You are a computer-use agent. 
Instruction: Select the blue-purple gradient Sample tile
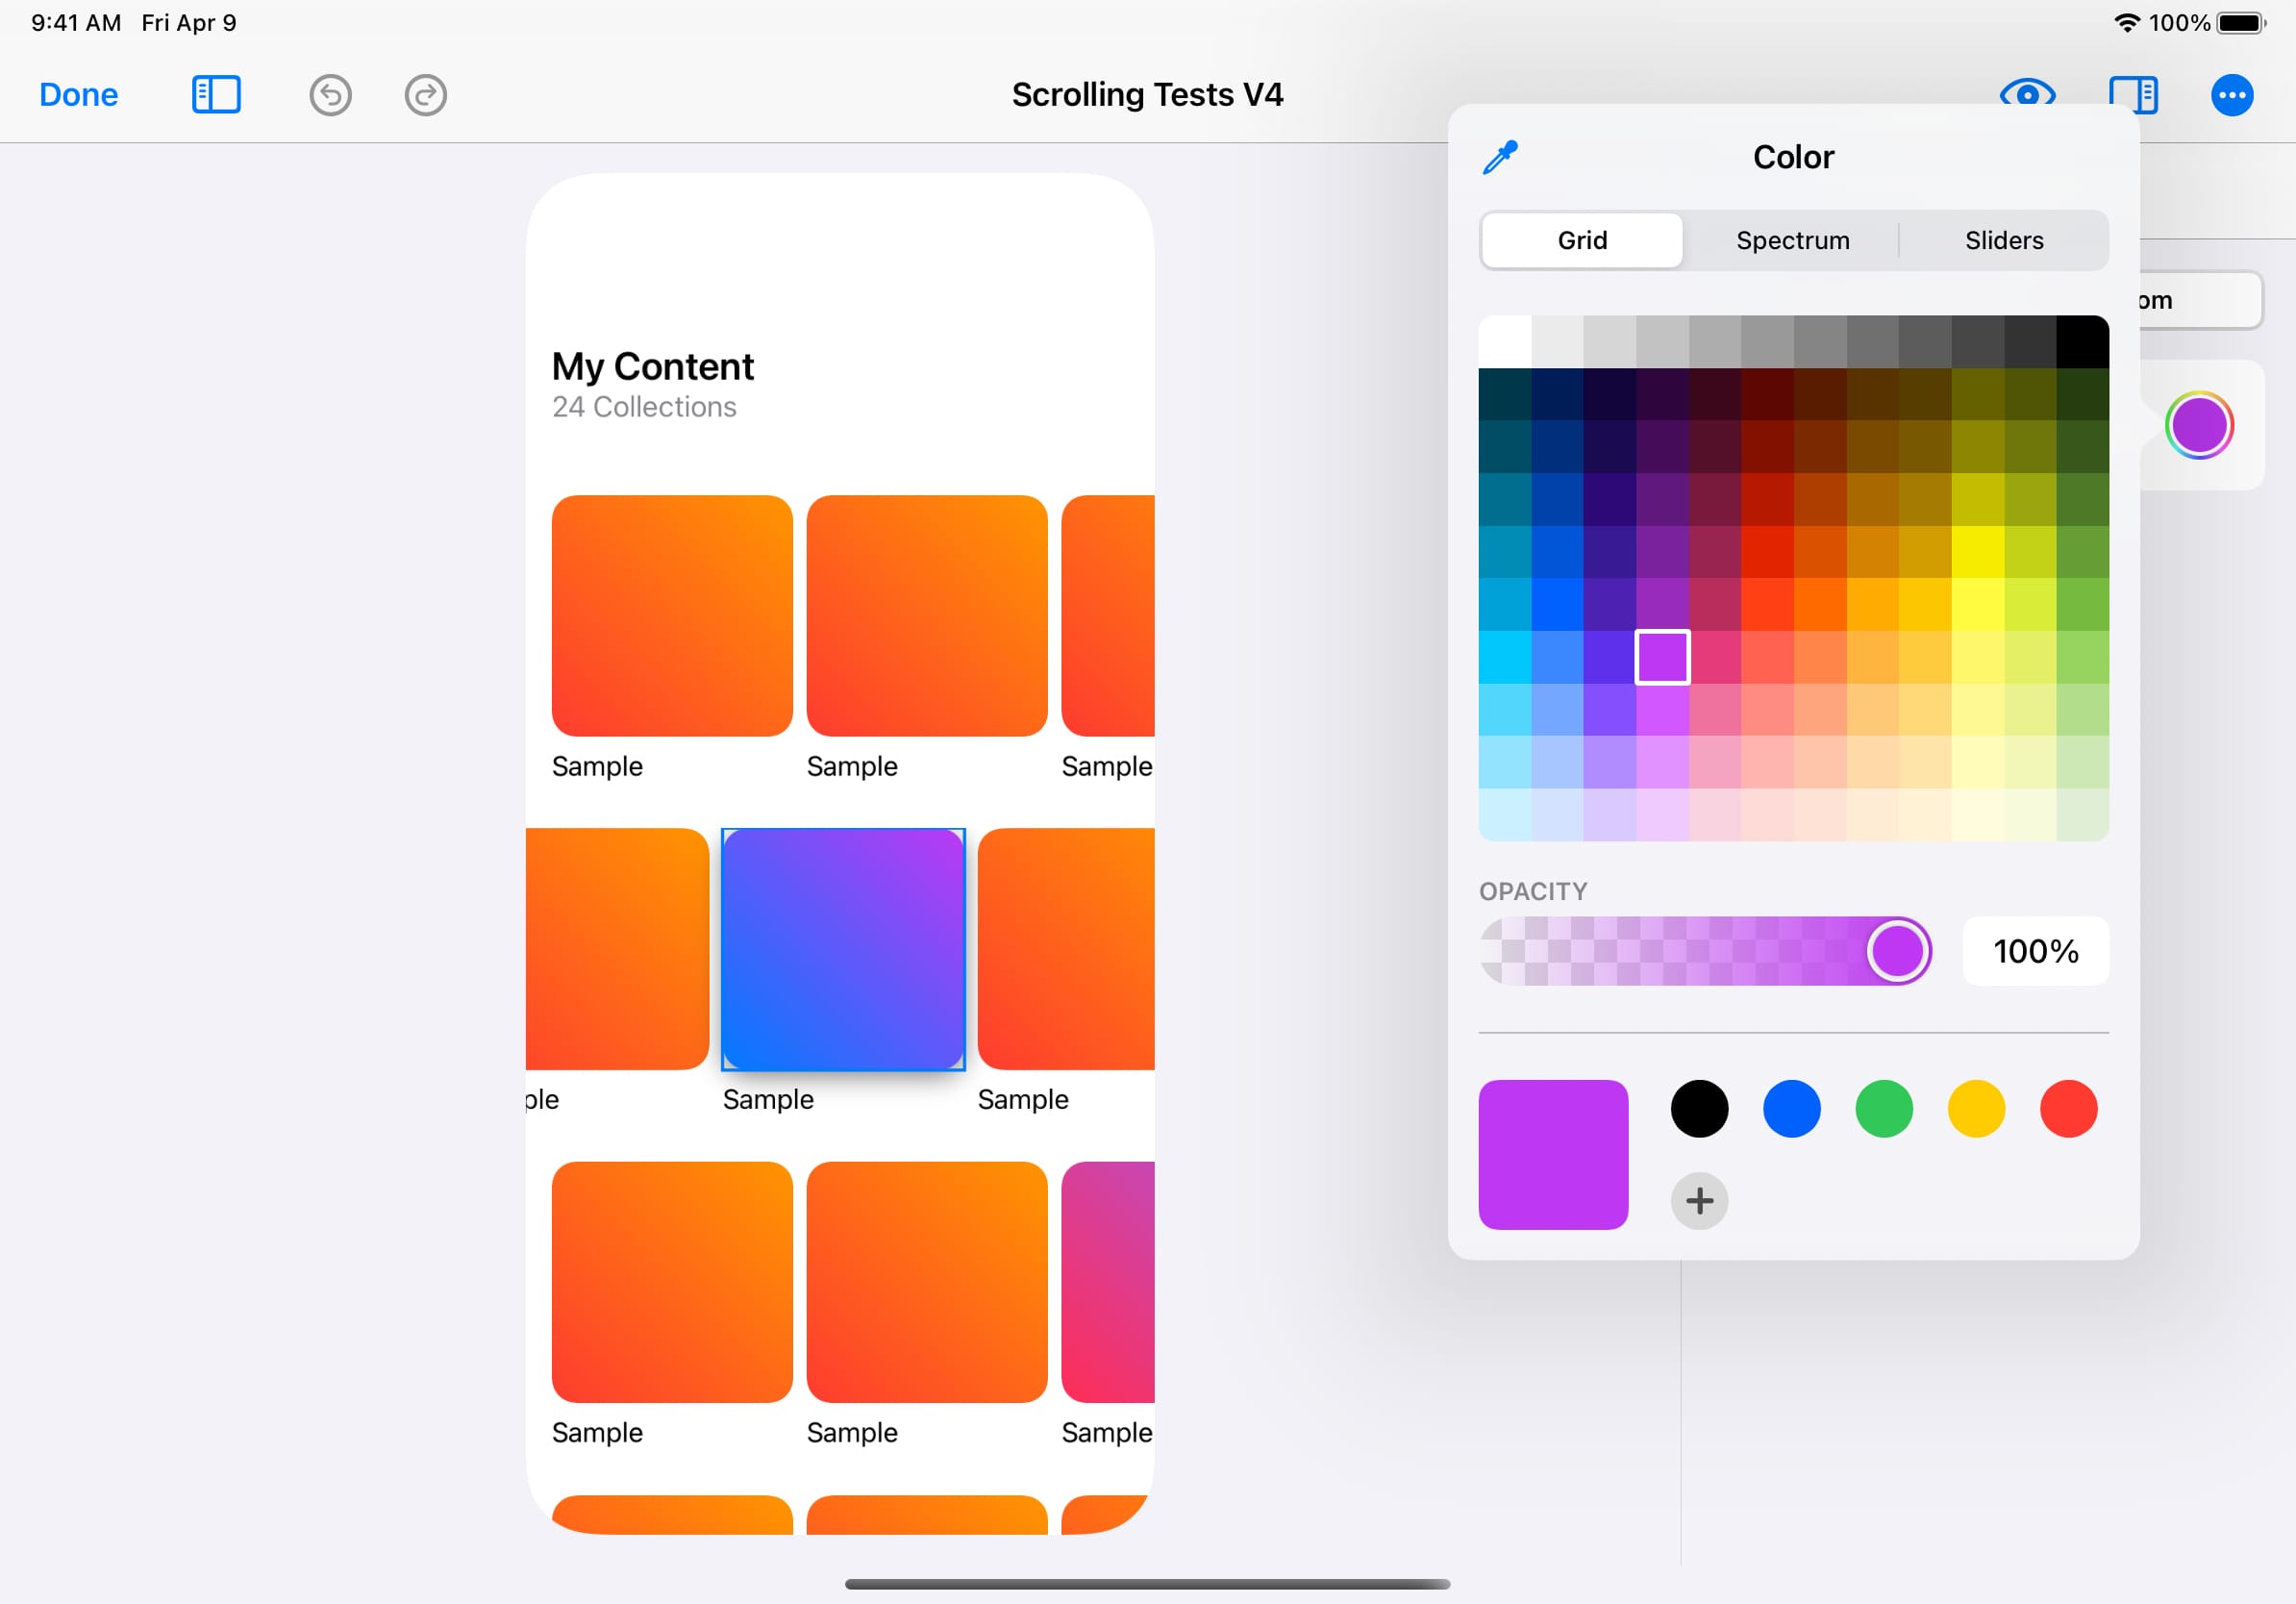[843, 949]
